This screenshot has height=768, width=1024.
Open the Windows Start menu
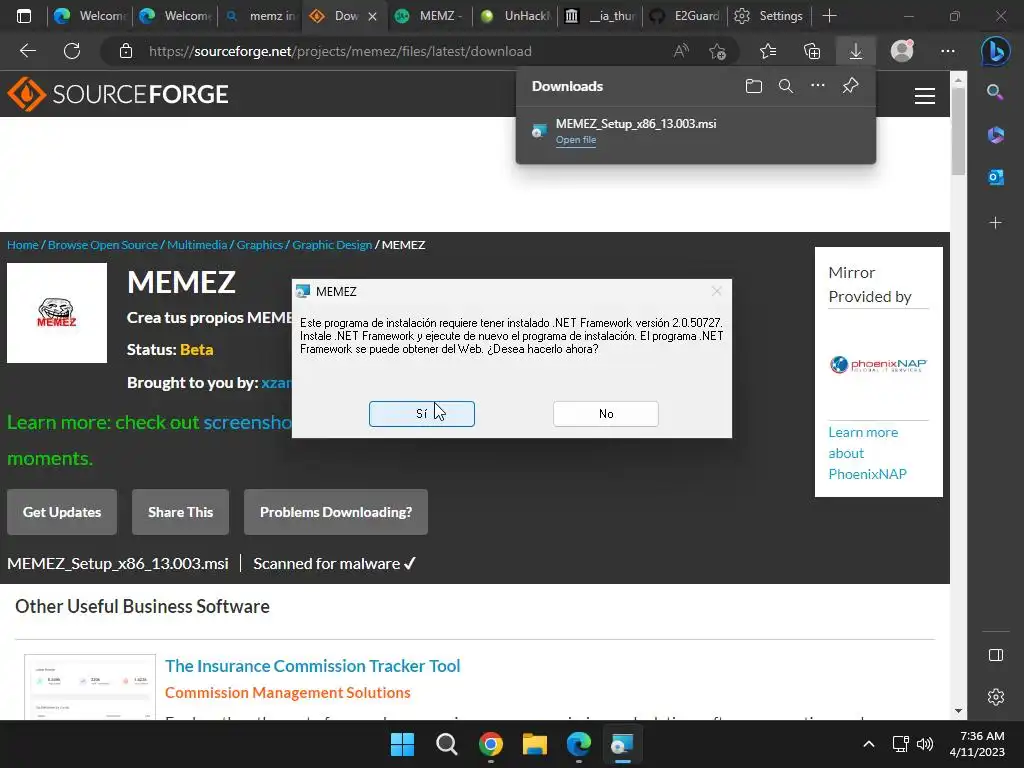[402, 744]
